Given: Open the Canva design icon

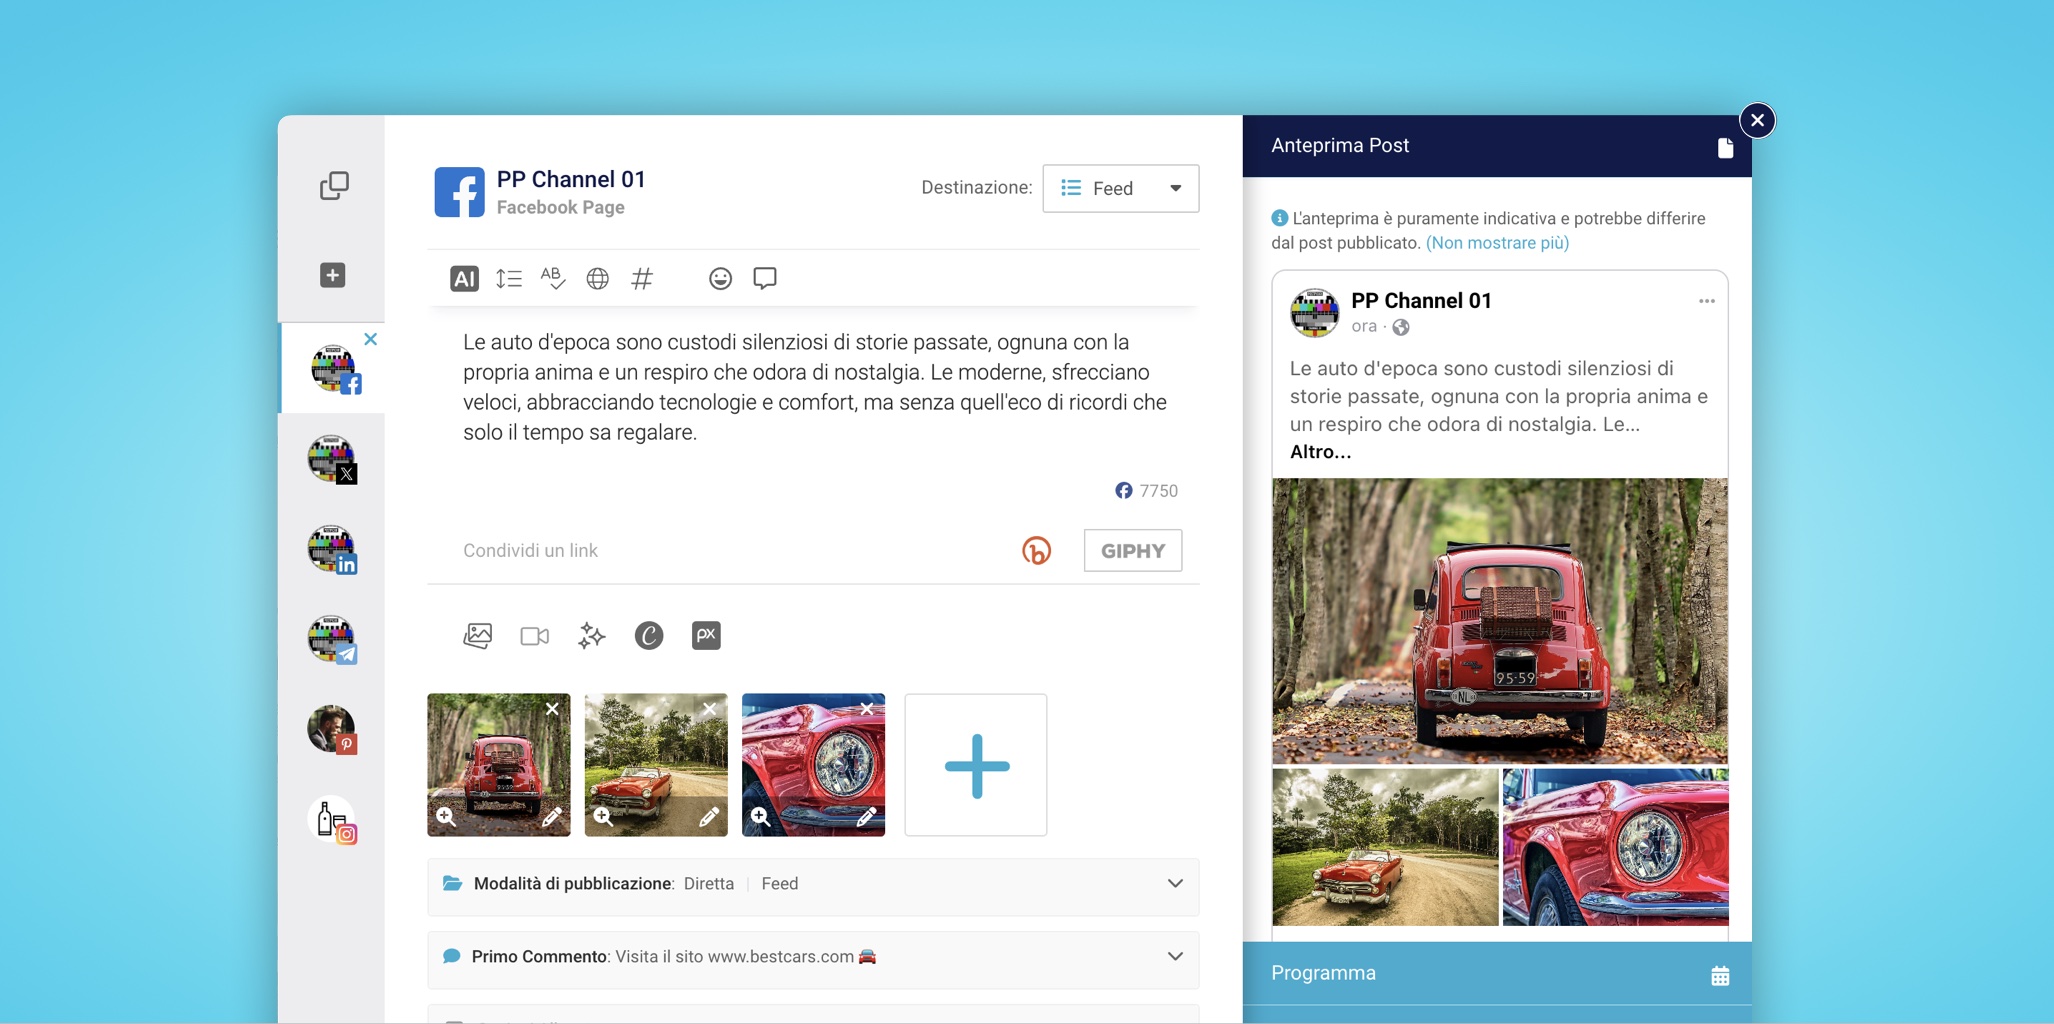Looking at the screenshot, I should click(x=649, y=636).
